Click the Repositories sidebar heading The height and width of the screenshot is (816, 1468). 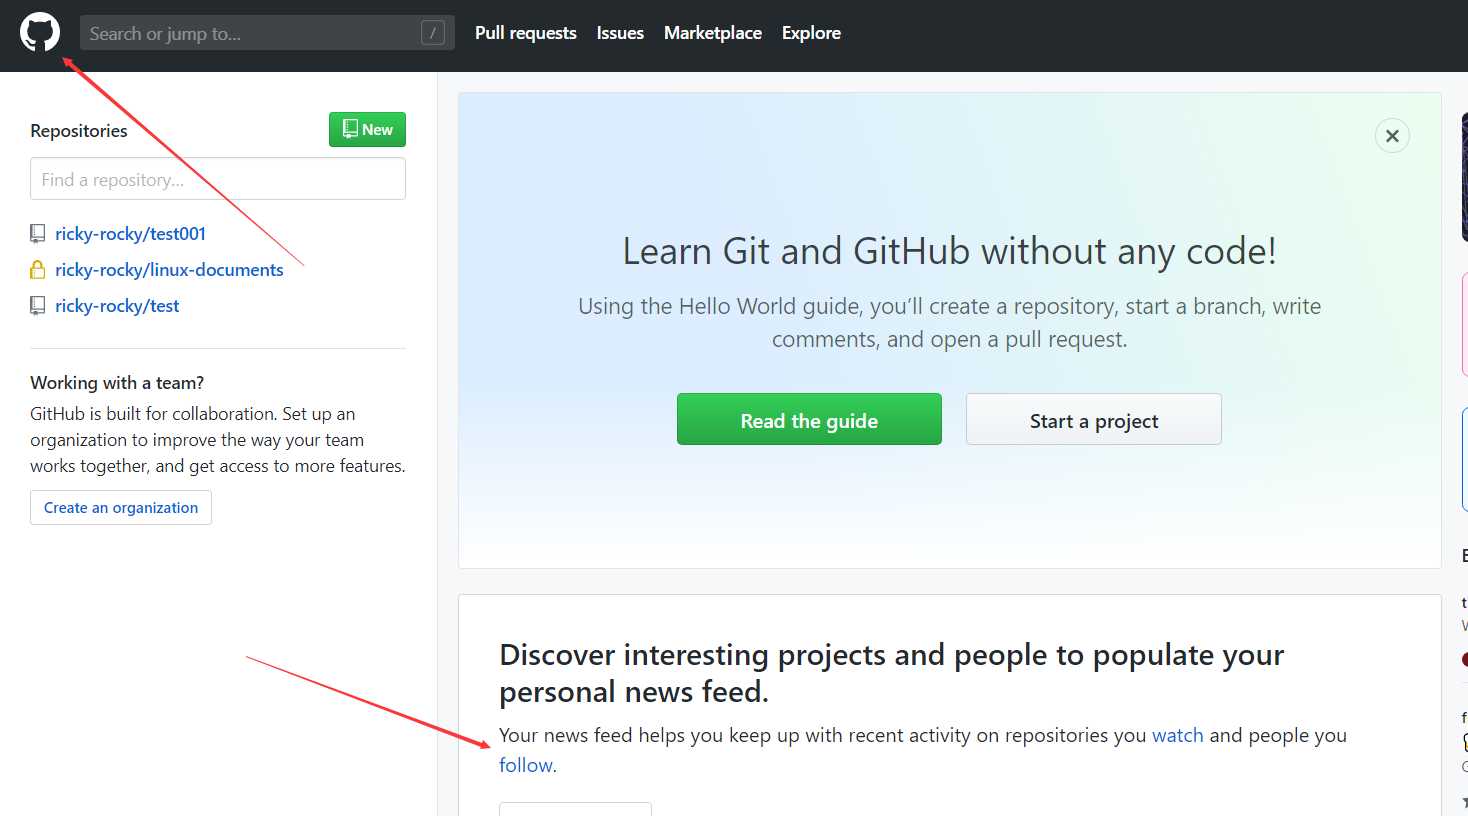pos(79,131)
